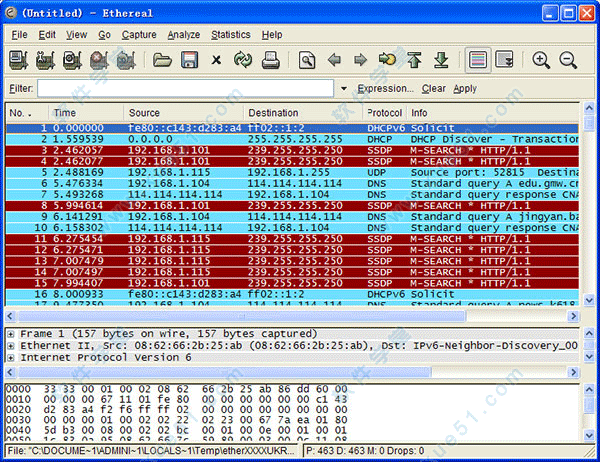600x462 pixels.
Task: Find a packet magnifier icon
Action: click(307, 60)
